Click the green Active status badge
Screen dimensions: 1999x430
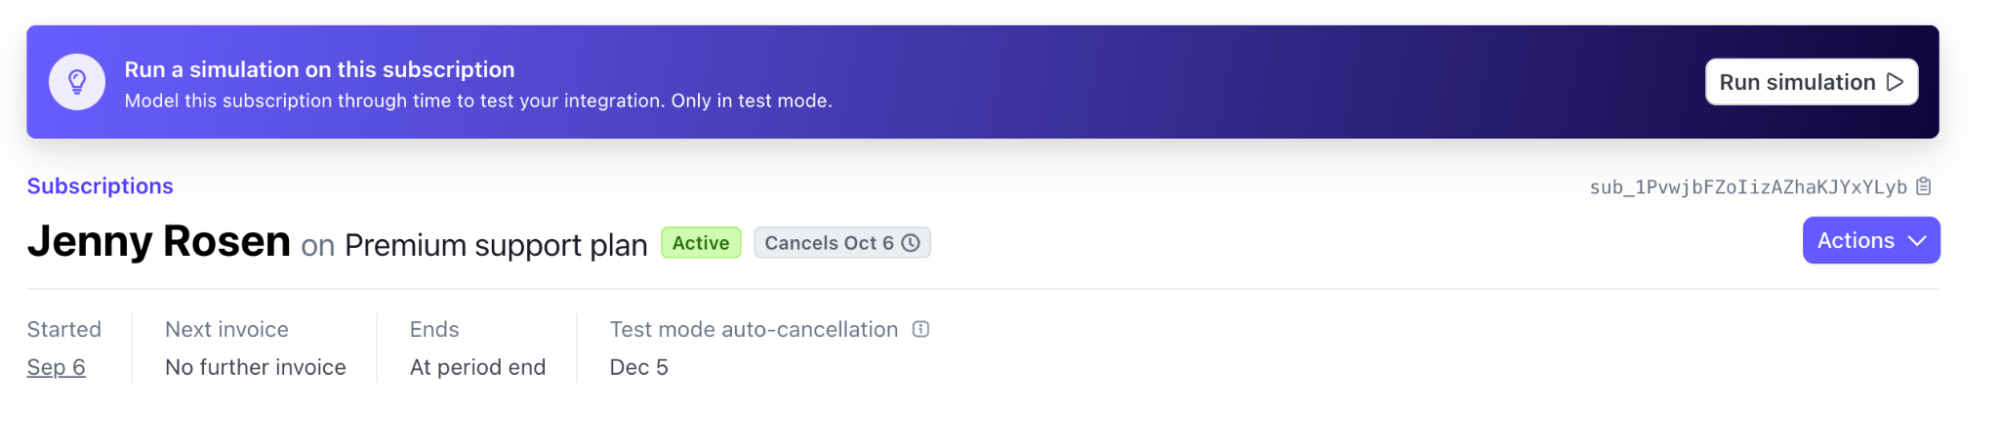click(701, 243)
